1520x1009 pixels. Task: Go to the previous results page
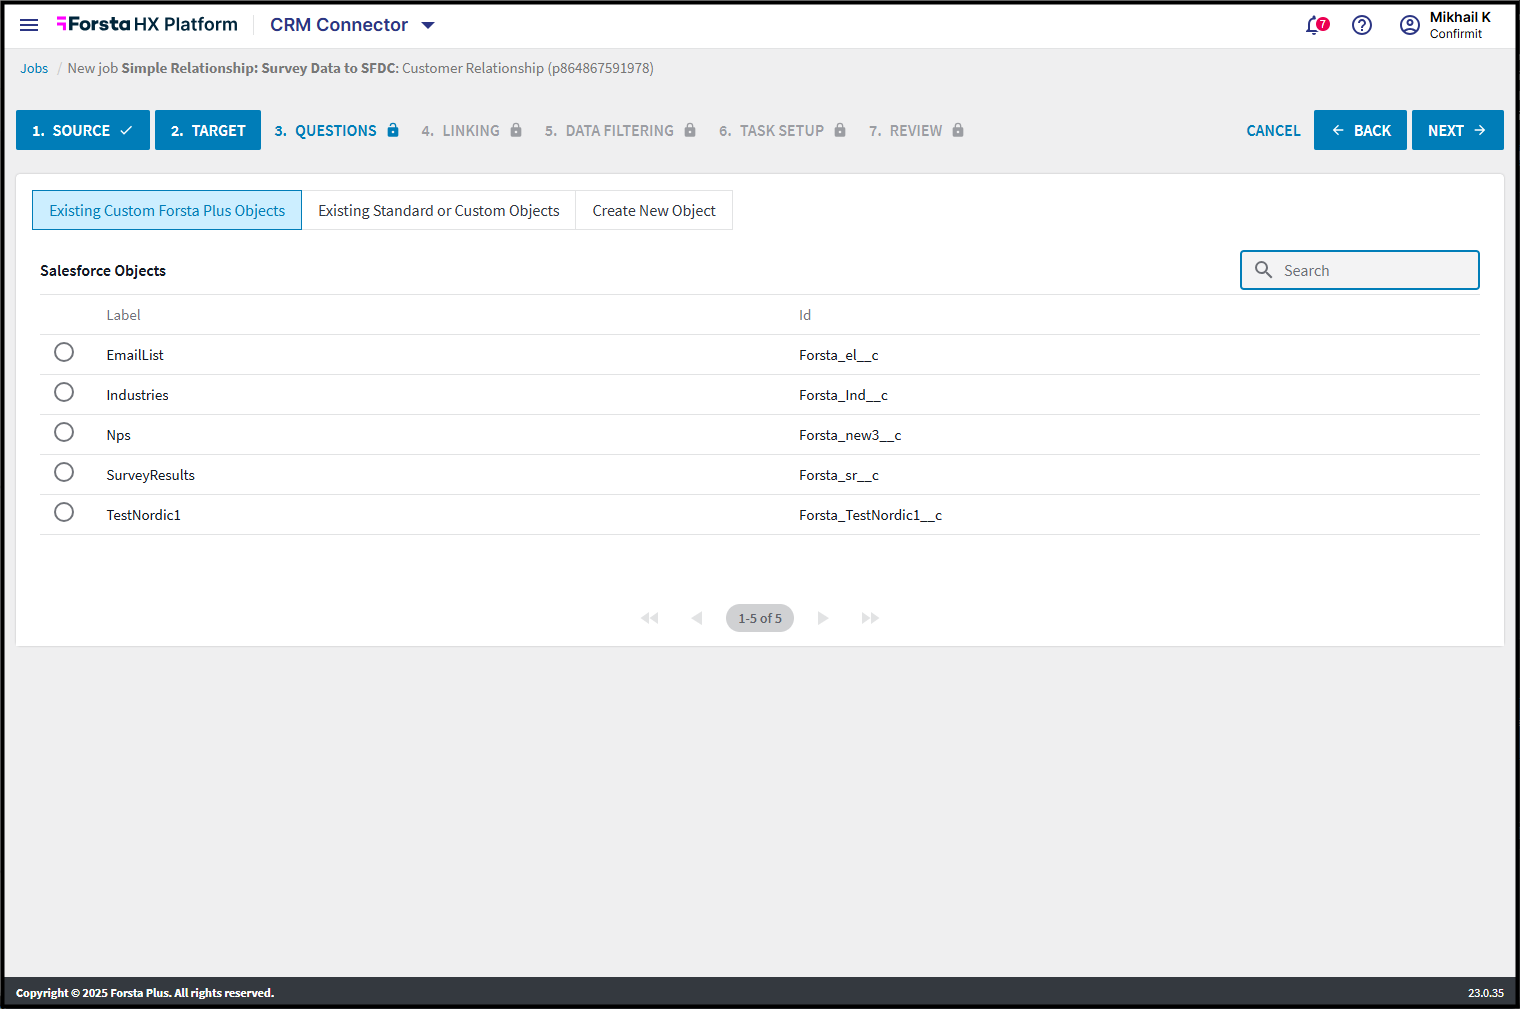697,618
